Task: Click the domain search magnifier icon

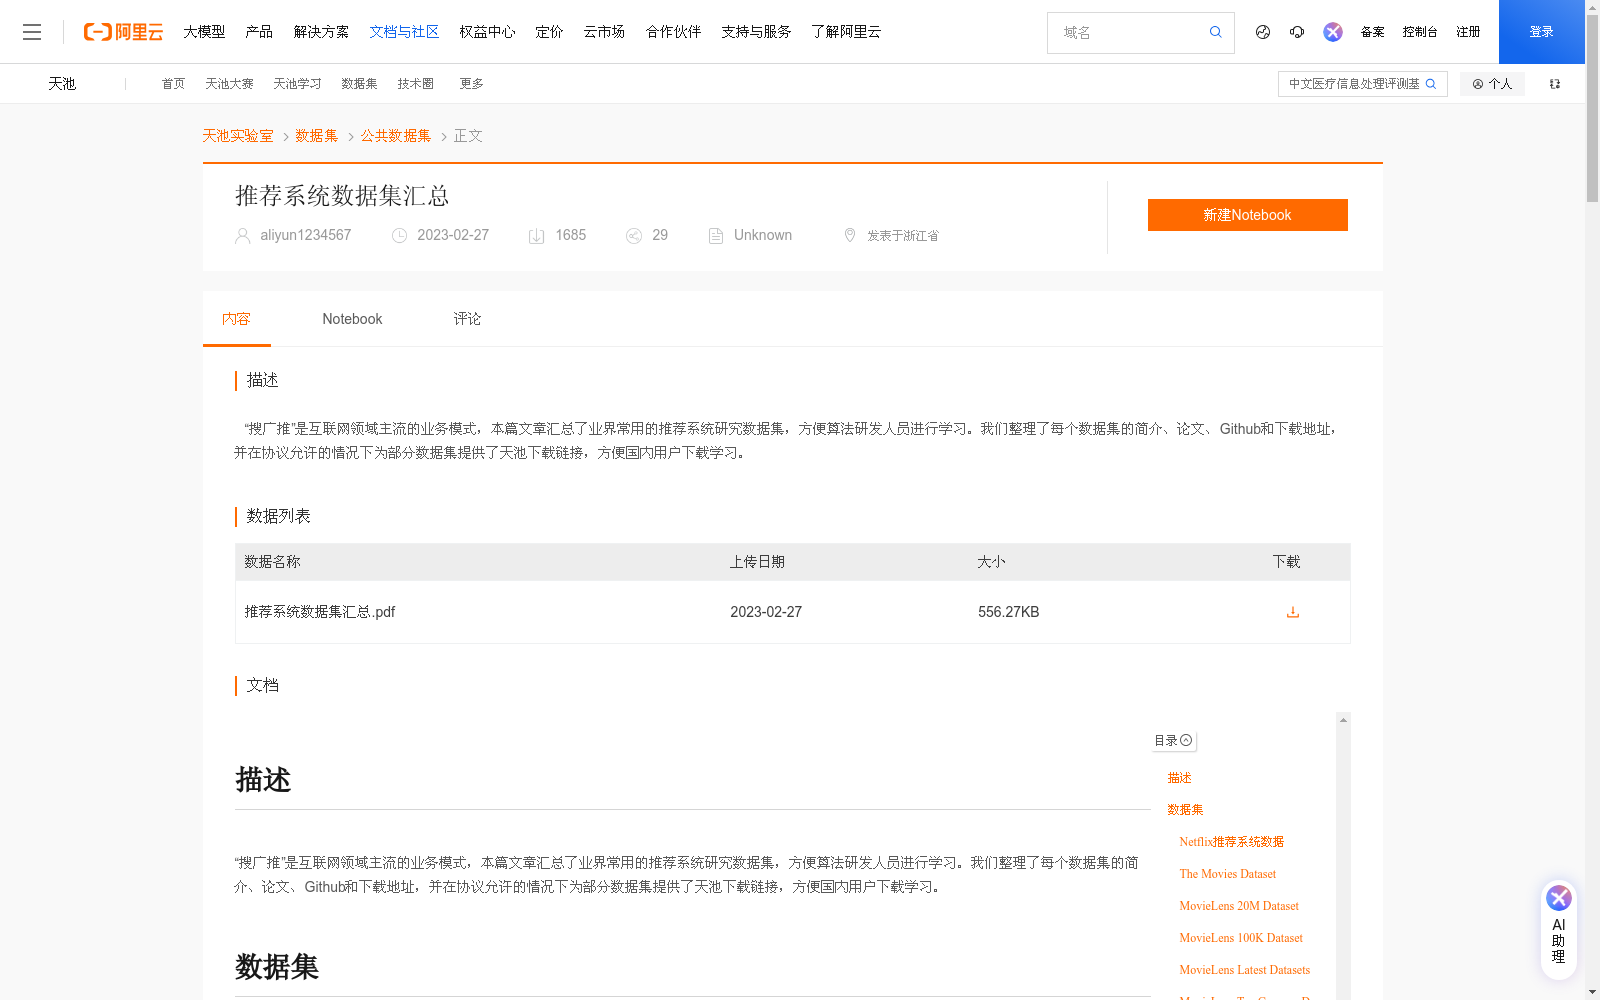Action: click(x=1215, y=32)
